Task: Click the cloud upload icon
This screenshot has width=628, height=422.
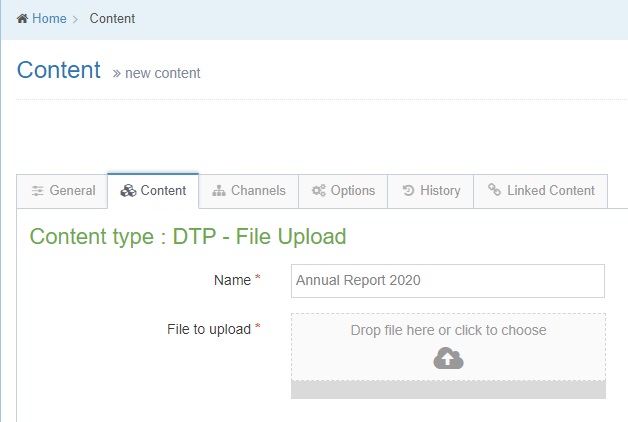Action: [x=448, y=358]
